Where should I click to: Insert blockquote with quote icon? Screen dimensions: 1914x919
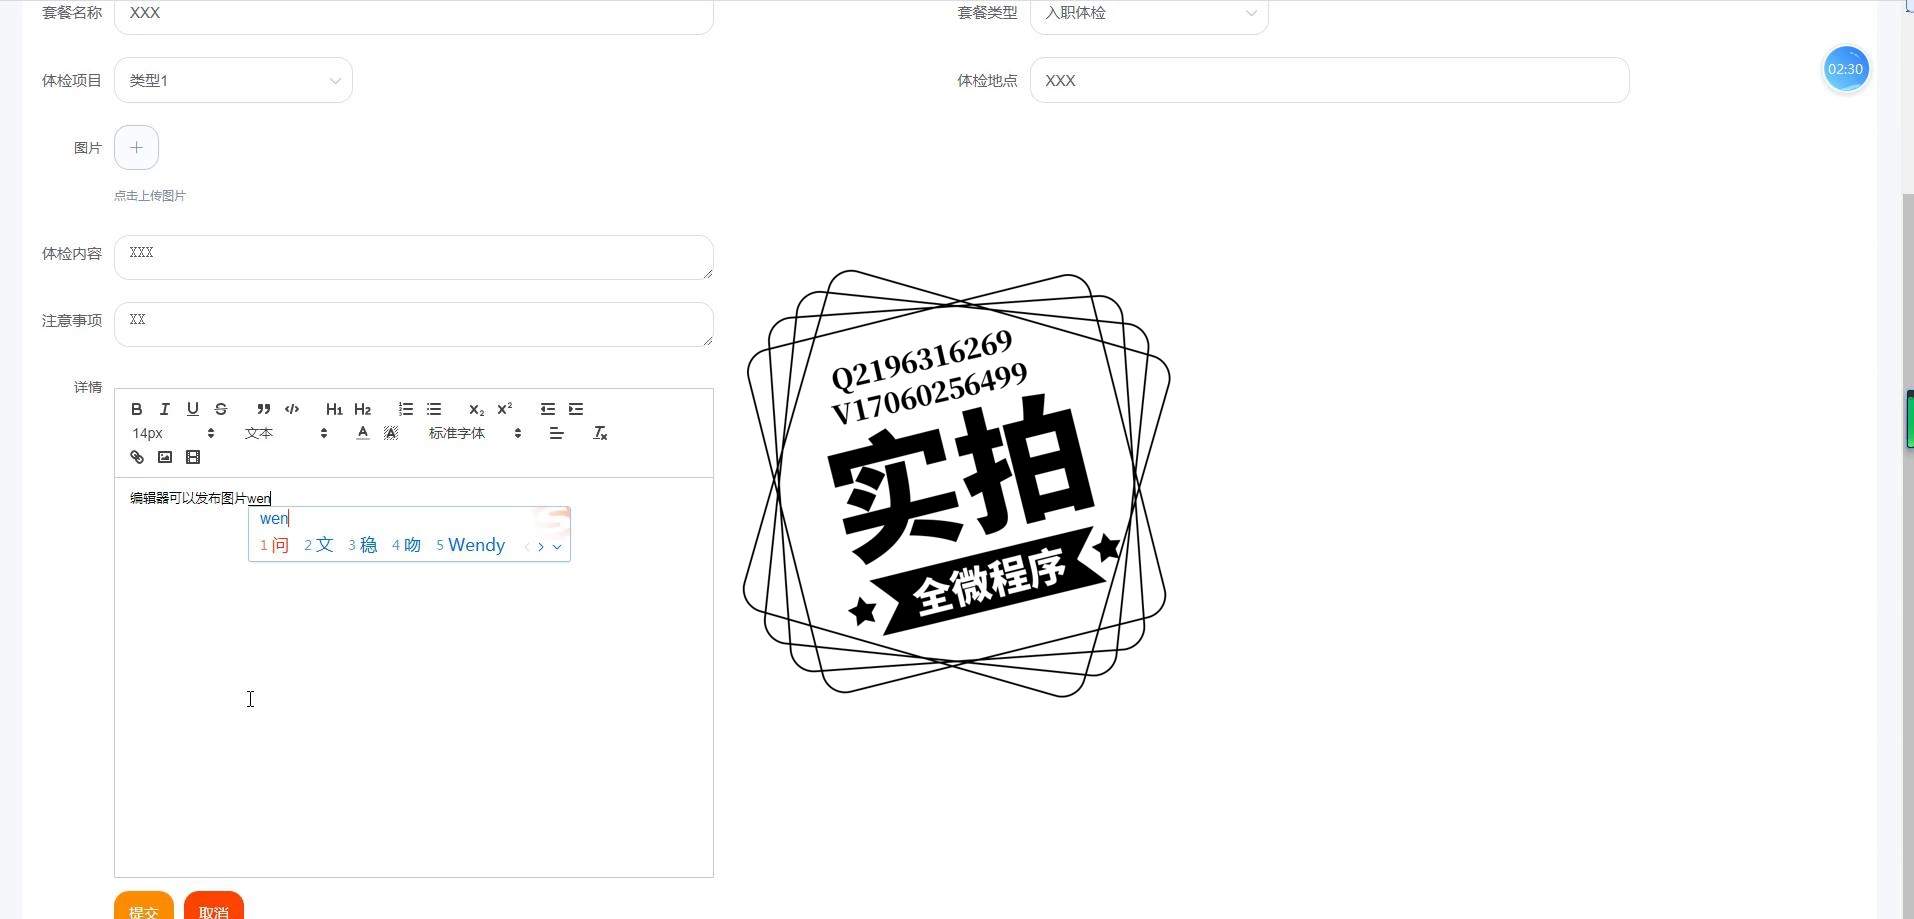point(264,409)
